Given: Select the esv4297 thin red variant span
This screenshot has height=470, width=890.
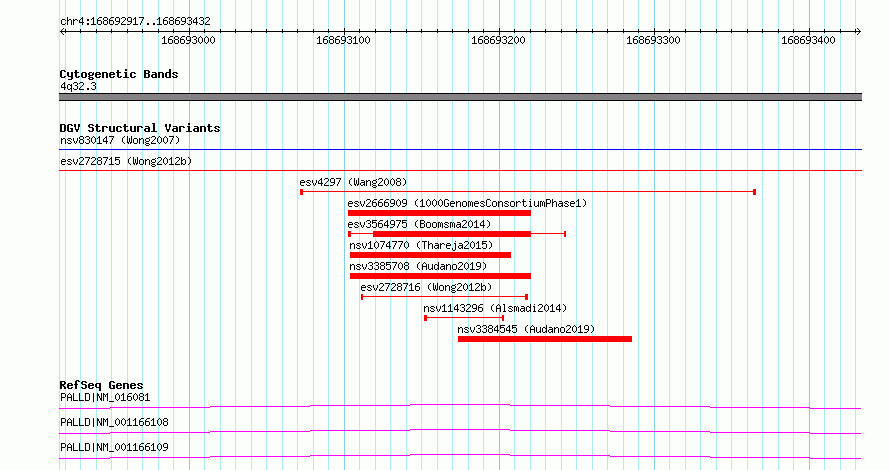Looking at the screenshot, I should pyautogui.click(x=528, y=192).
